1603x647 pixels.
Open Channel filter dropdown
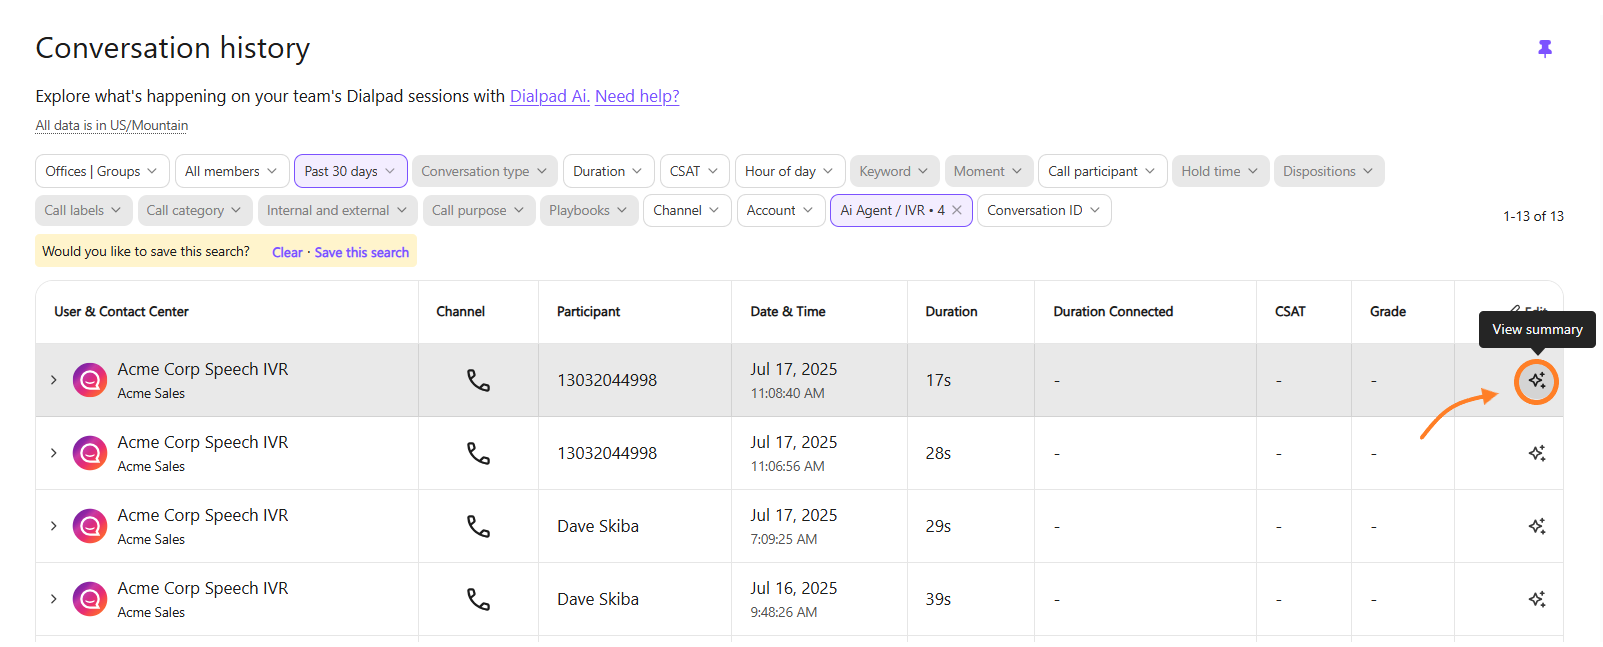[688, 210]
